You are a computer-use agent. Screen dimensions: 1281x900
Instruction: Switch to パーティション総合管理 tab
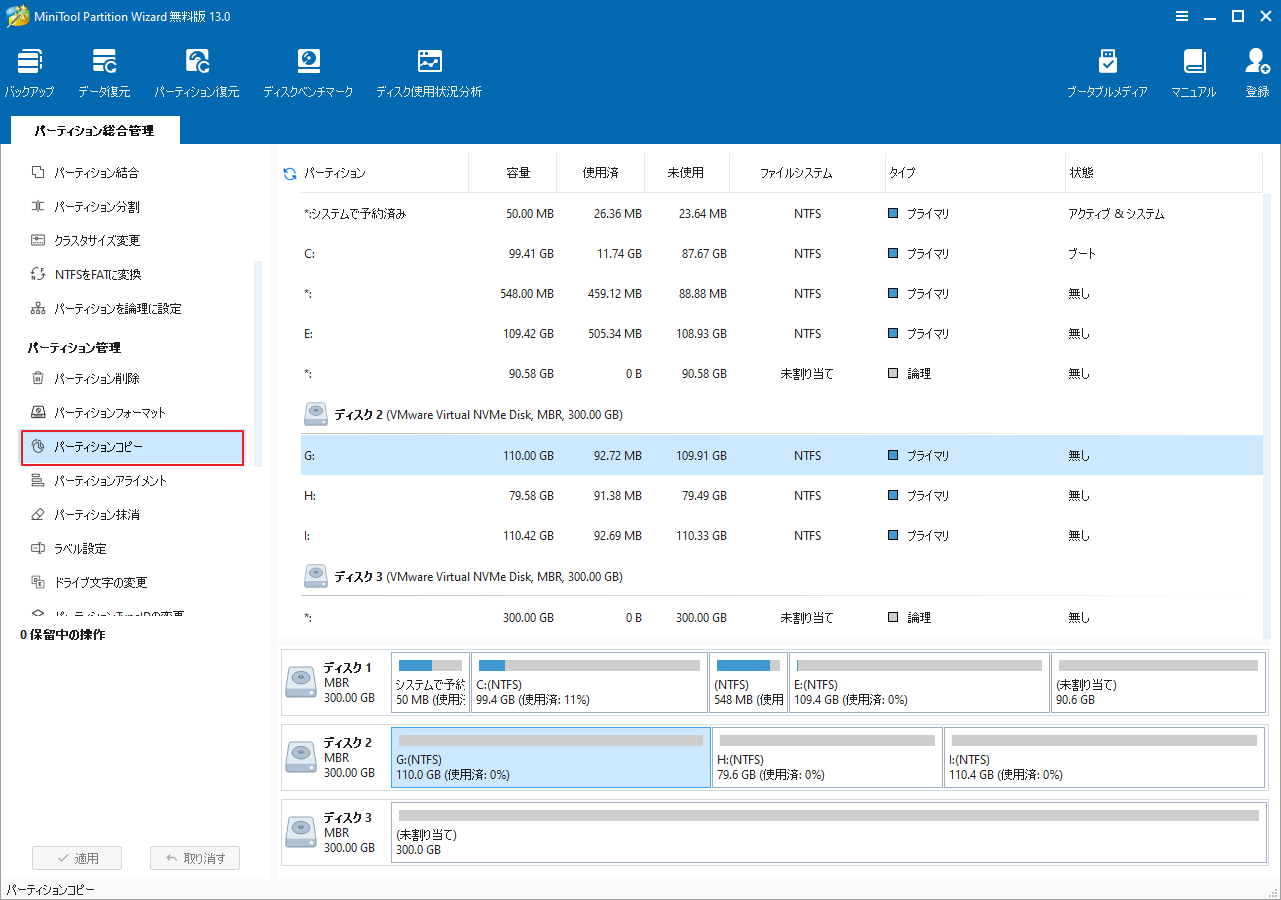tap(94, 129)
